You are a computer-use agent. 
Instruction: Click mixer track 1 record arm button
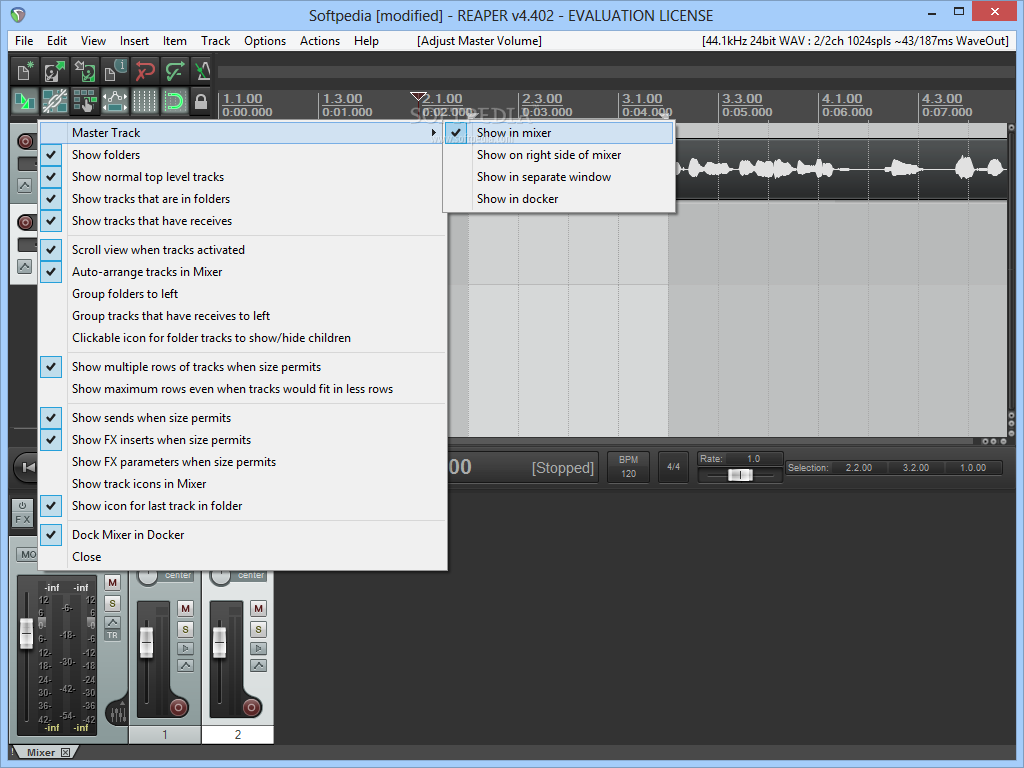click(x=178, y=707)
